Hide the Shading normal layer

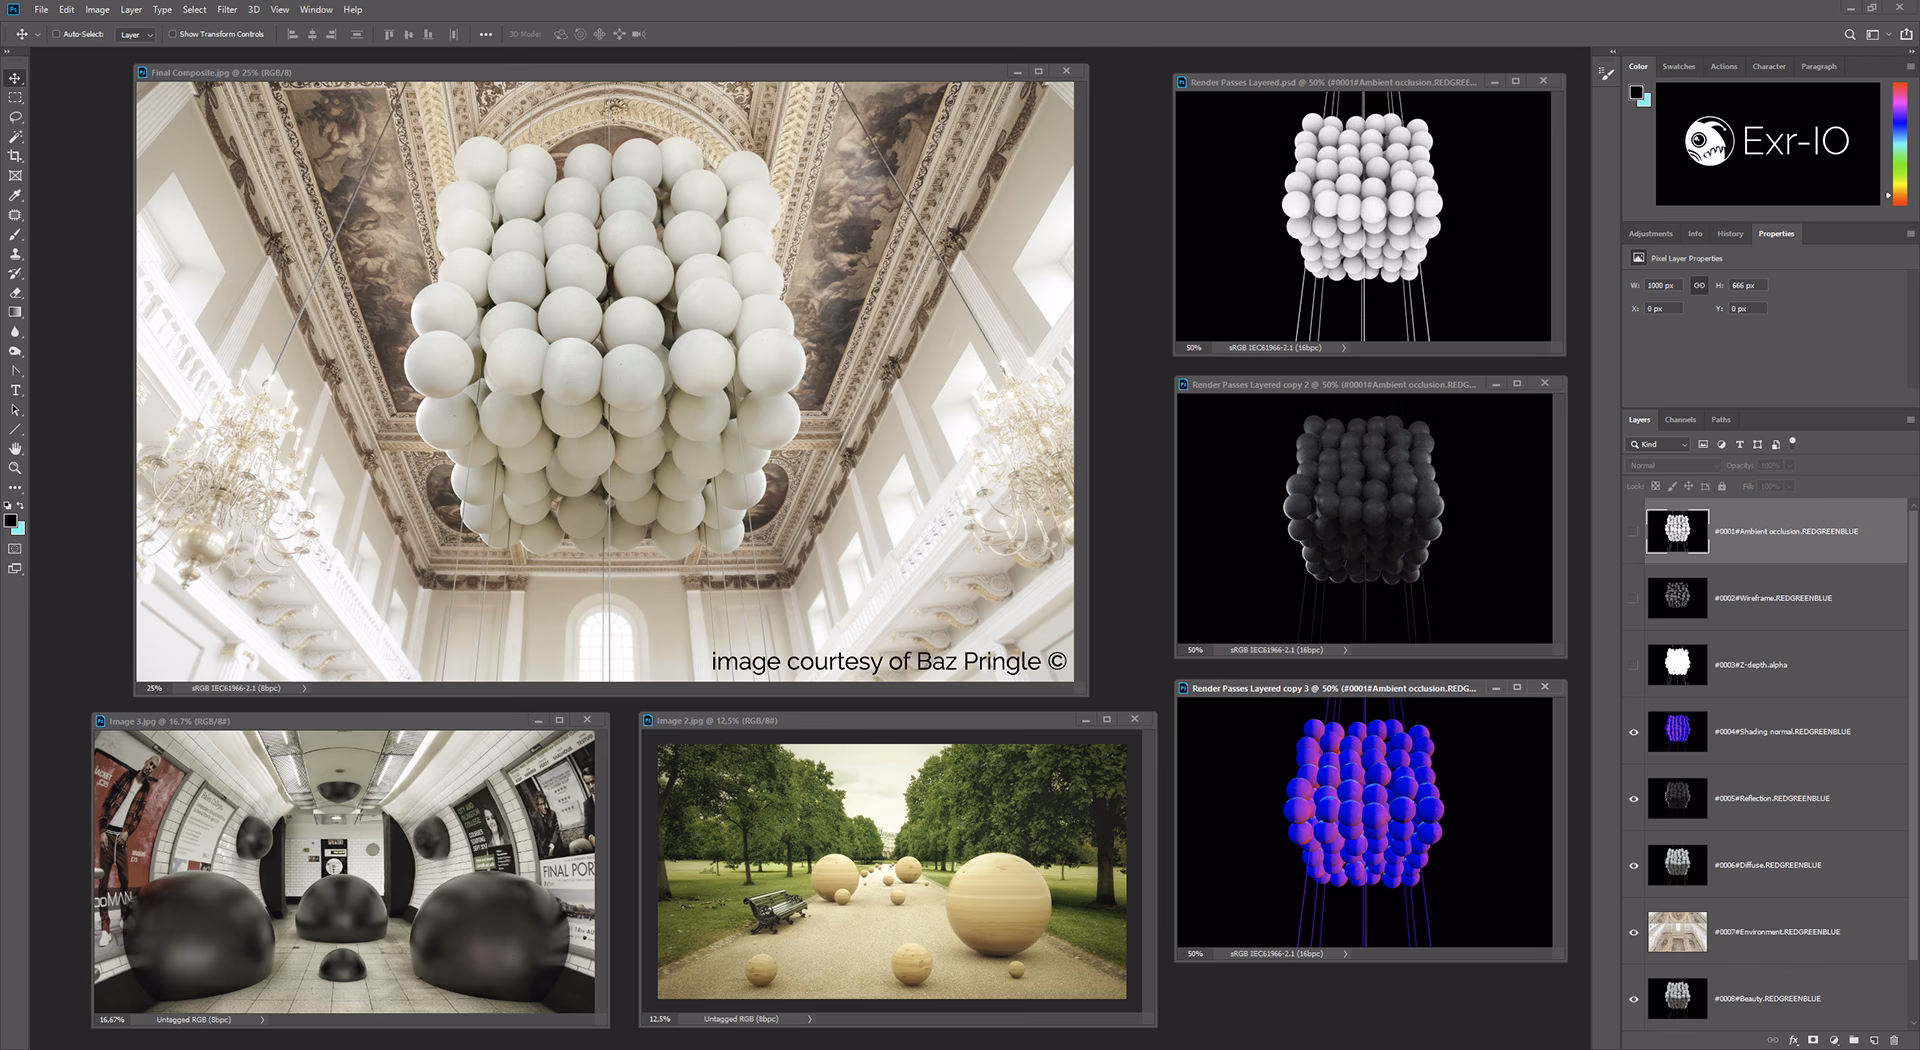point(1634,732)
